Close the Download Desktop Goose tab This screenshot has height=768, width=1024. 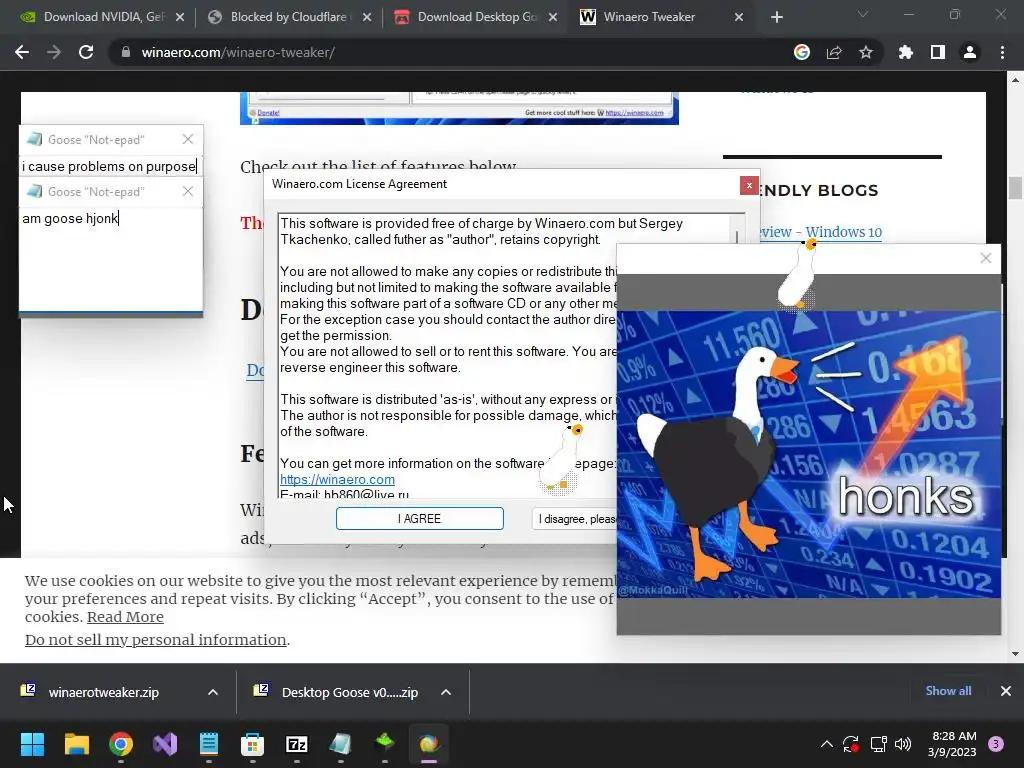pyautogui.click(x=553, y=17)
